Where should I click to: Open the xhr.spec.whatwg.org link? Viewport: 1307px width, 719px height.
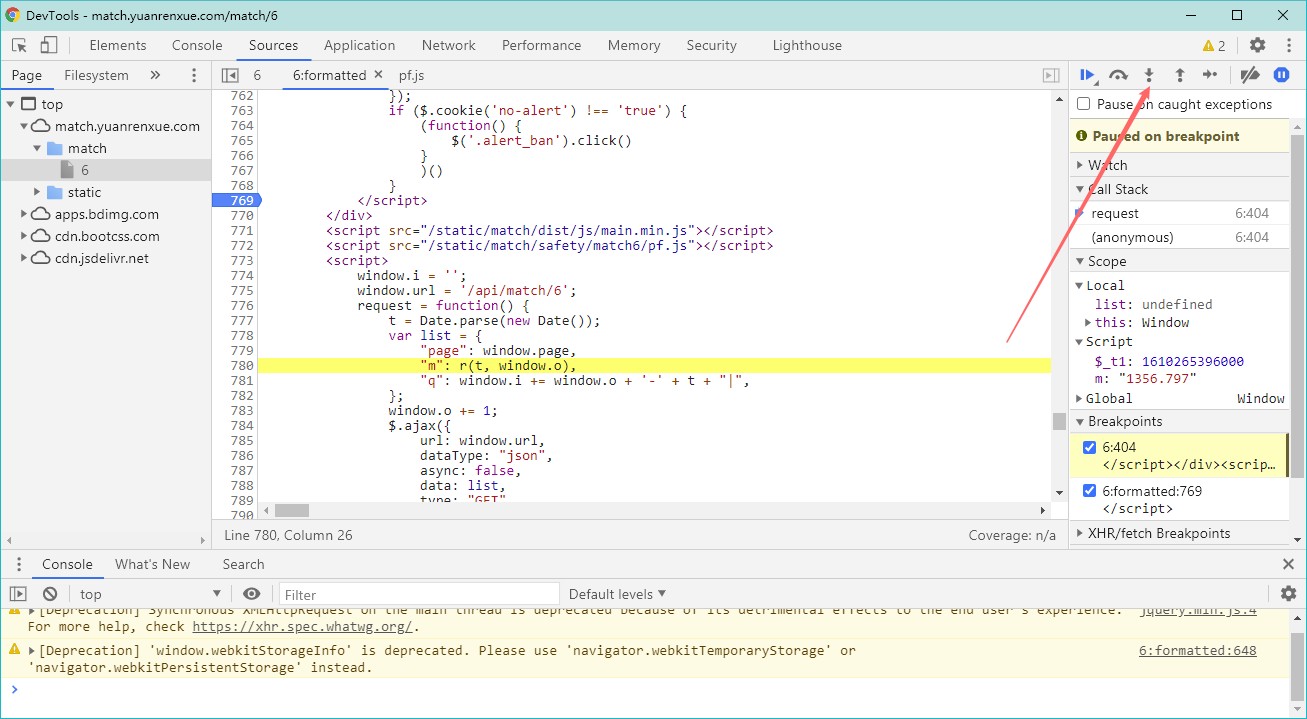click(302, 627)
